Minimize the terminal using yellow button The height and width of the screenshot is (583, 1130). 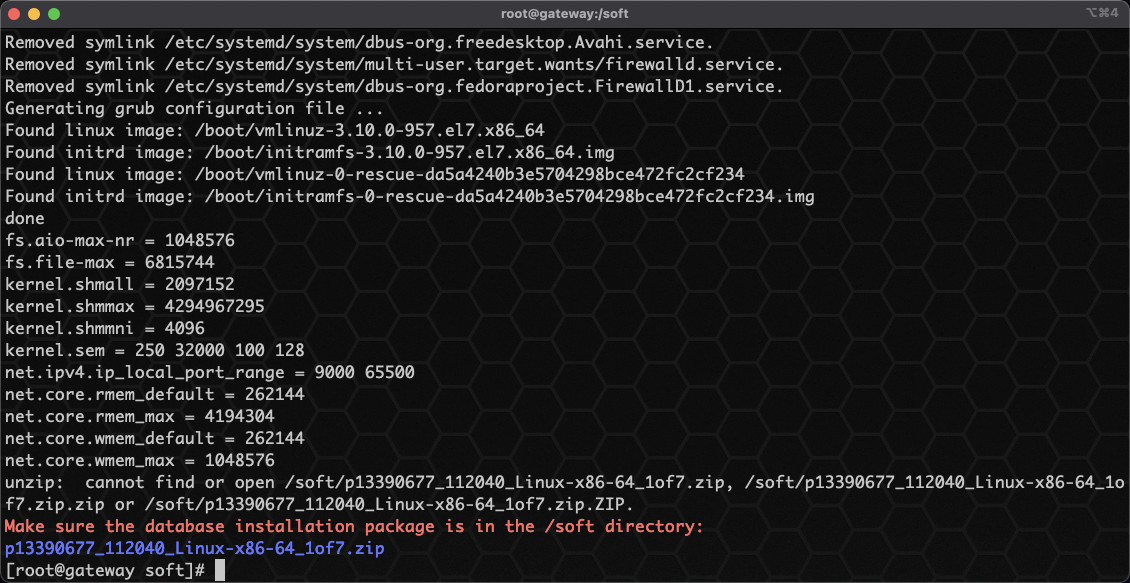click(x=34, y=14)
